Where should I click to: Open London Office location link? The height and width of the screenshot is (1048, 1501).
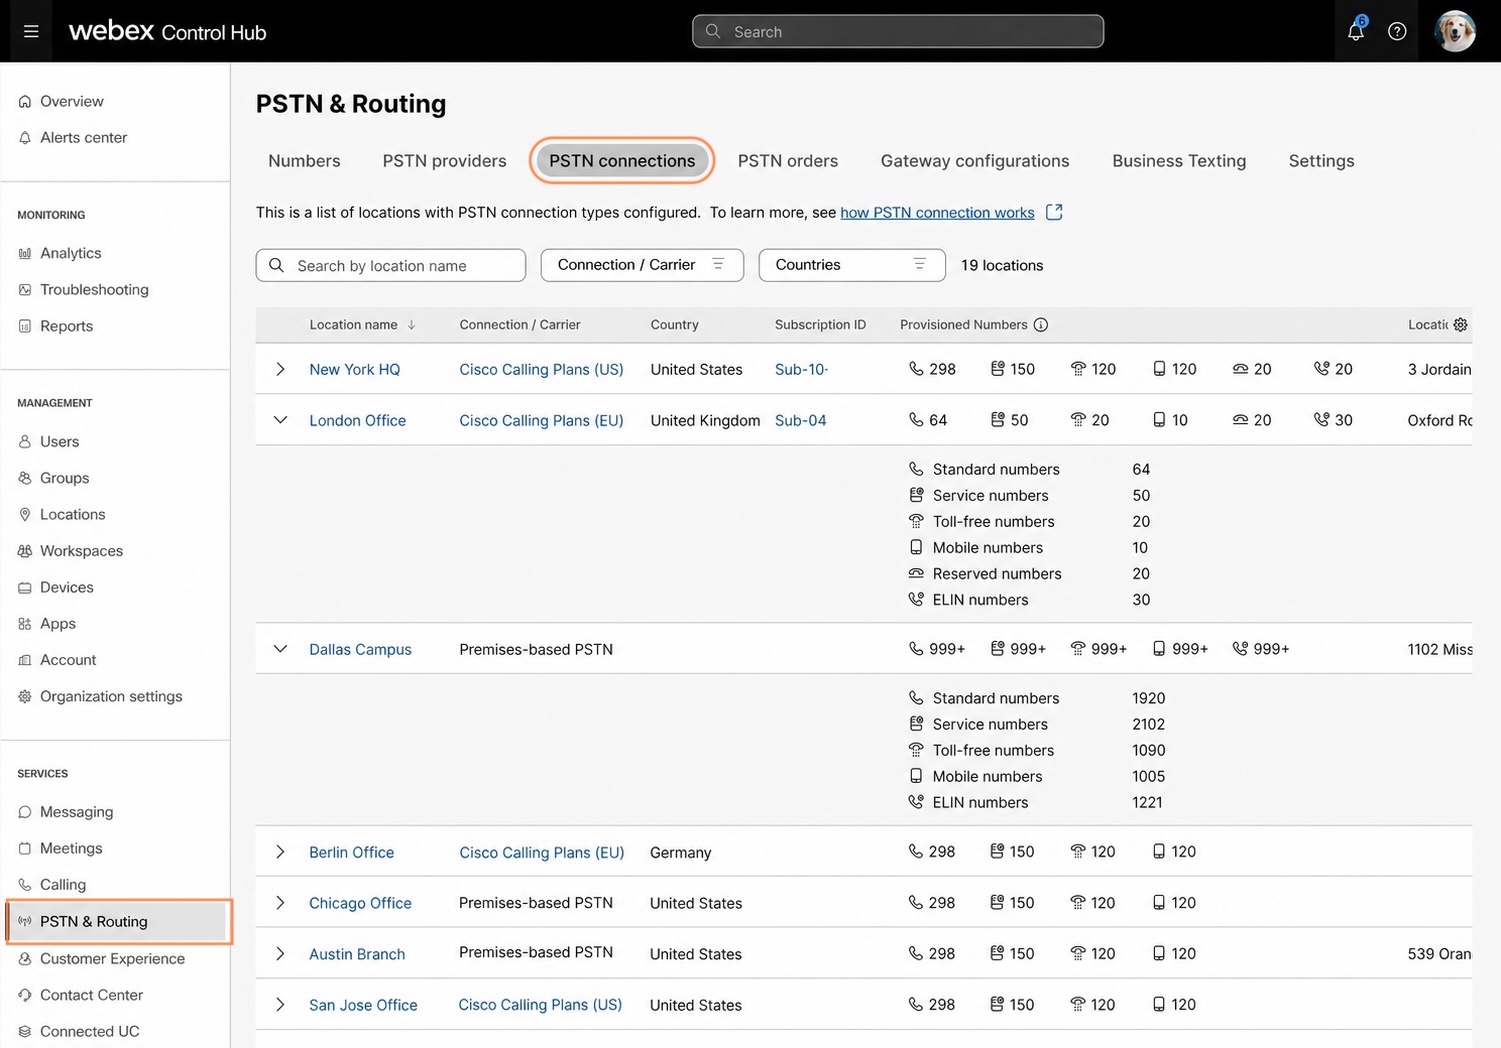357,420
